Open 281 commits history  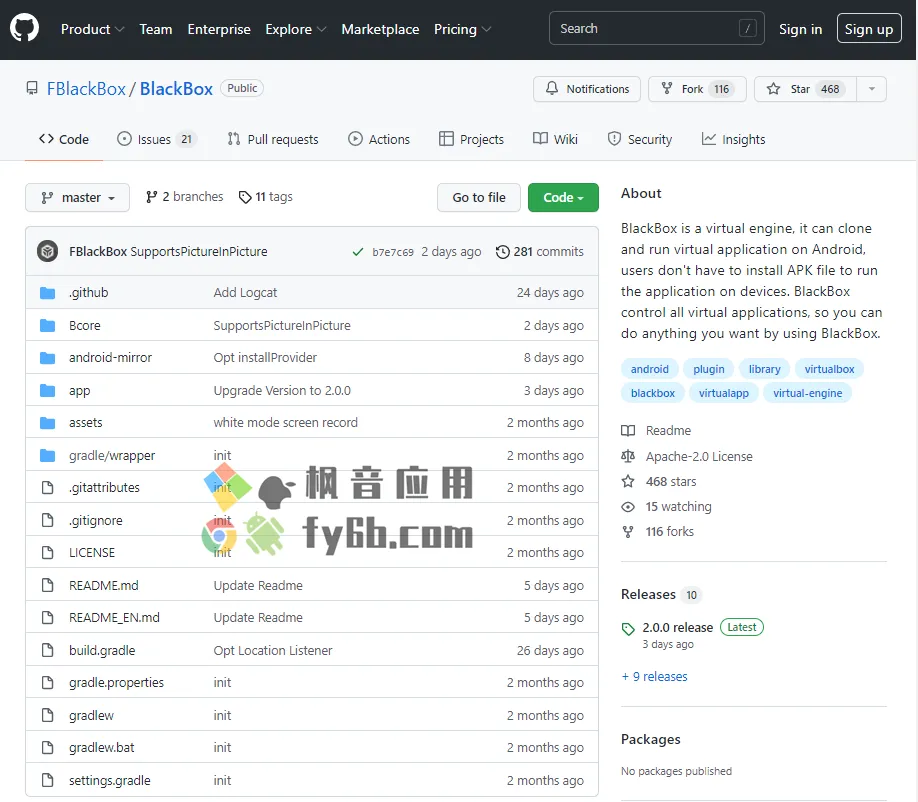pos(540,252)
